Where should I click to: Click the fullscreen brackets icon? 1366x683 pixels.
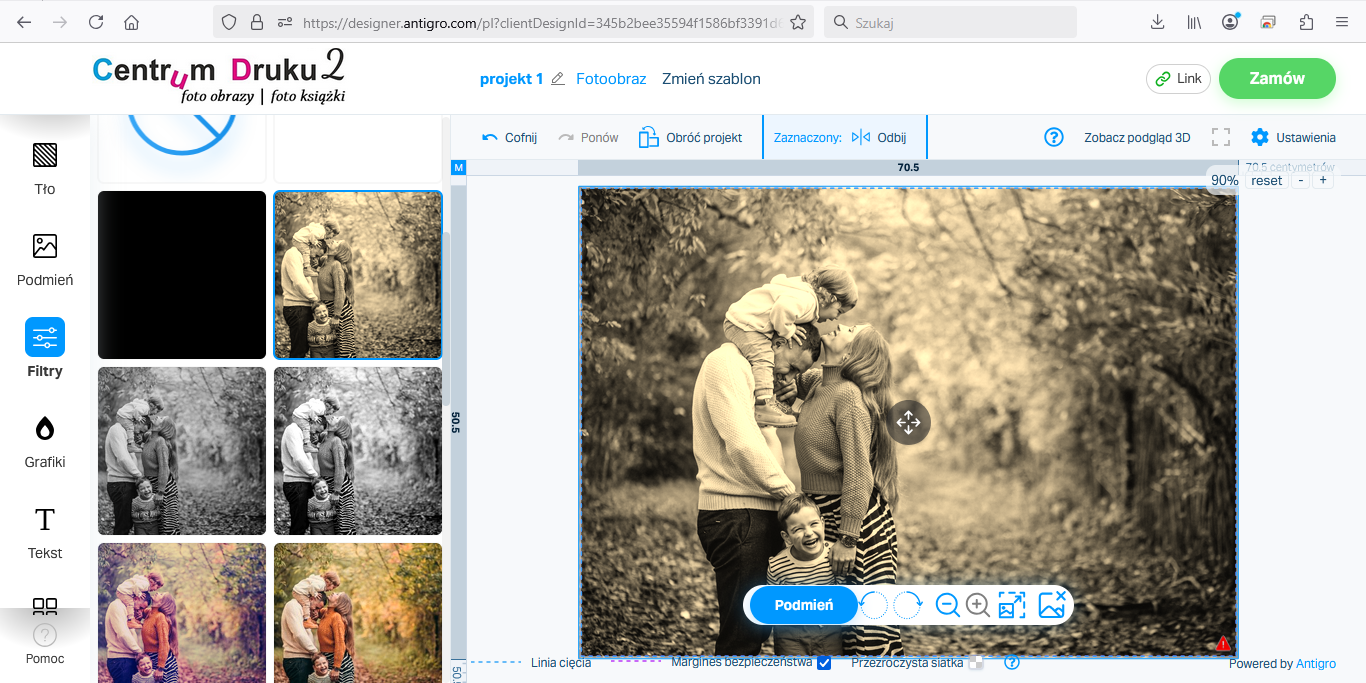coord(1220,137)
